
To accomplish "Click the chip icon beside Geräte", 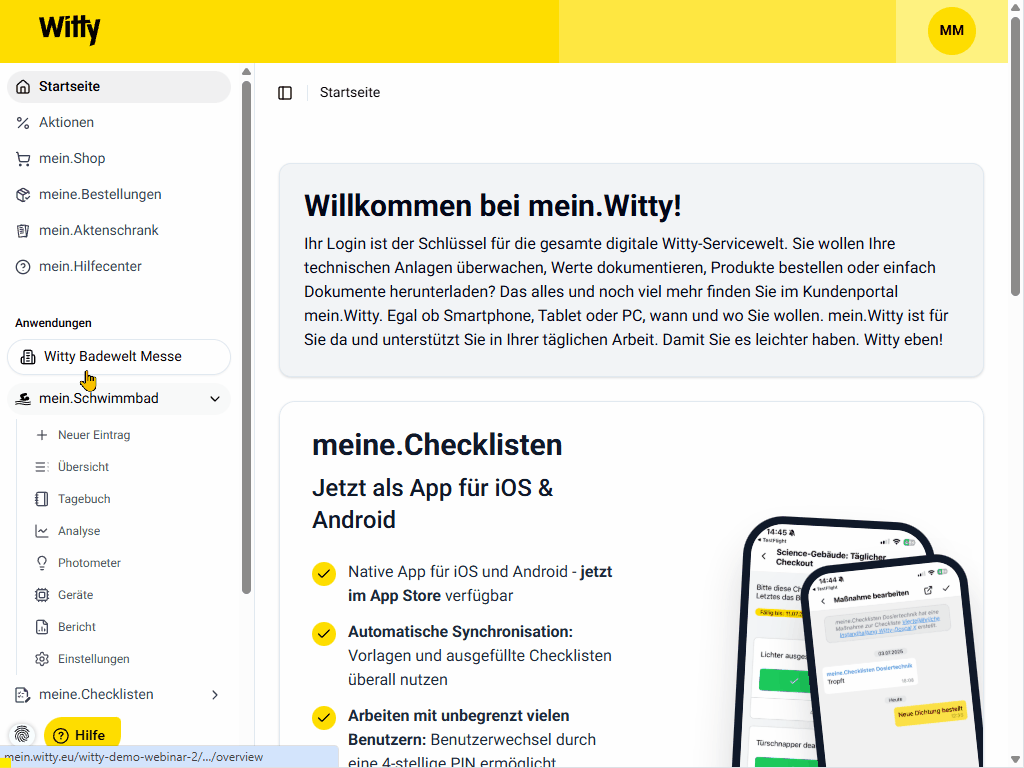I will coord(42,595).
